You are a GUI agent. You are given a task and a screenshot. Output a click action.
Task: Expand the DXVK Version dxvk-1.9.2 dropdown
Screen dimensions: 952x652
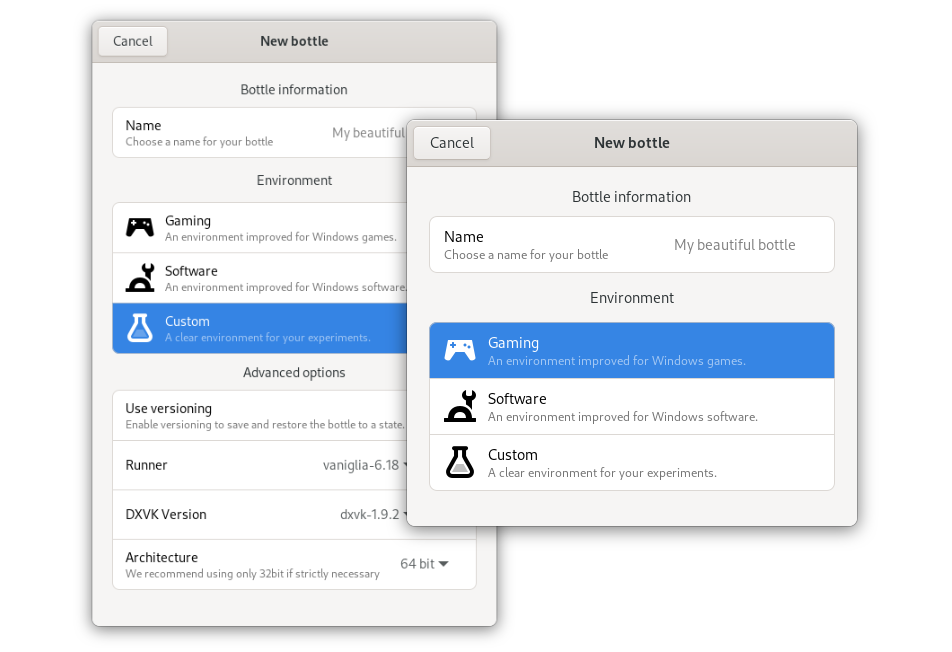[372, 515]
